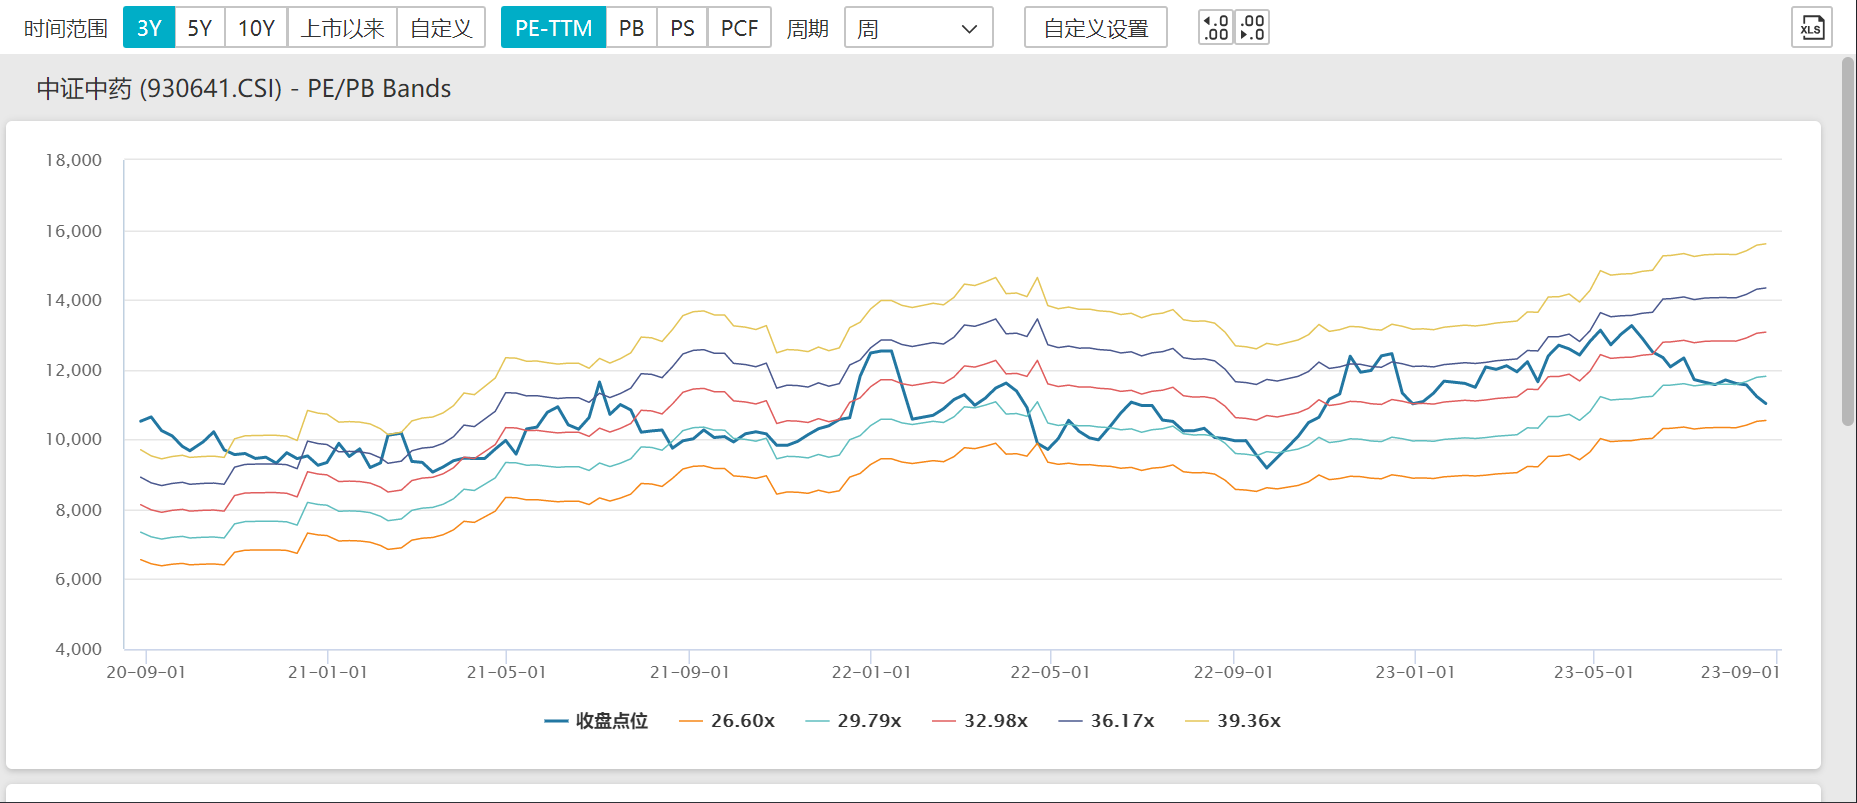Switch to PCF valuation metric
Screen dimensions: 1857x803
(x=739, y=28)
